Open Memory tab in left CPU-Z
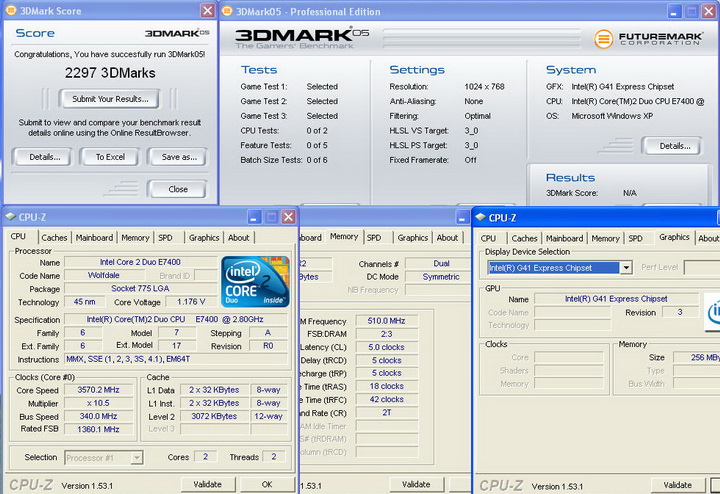 click(135, 238)
